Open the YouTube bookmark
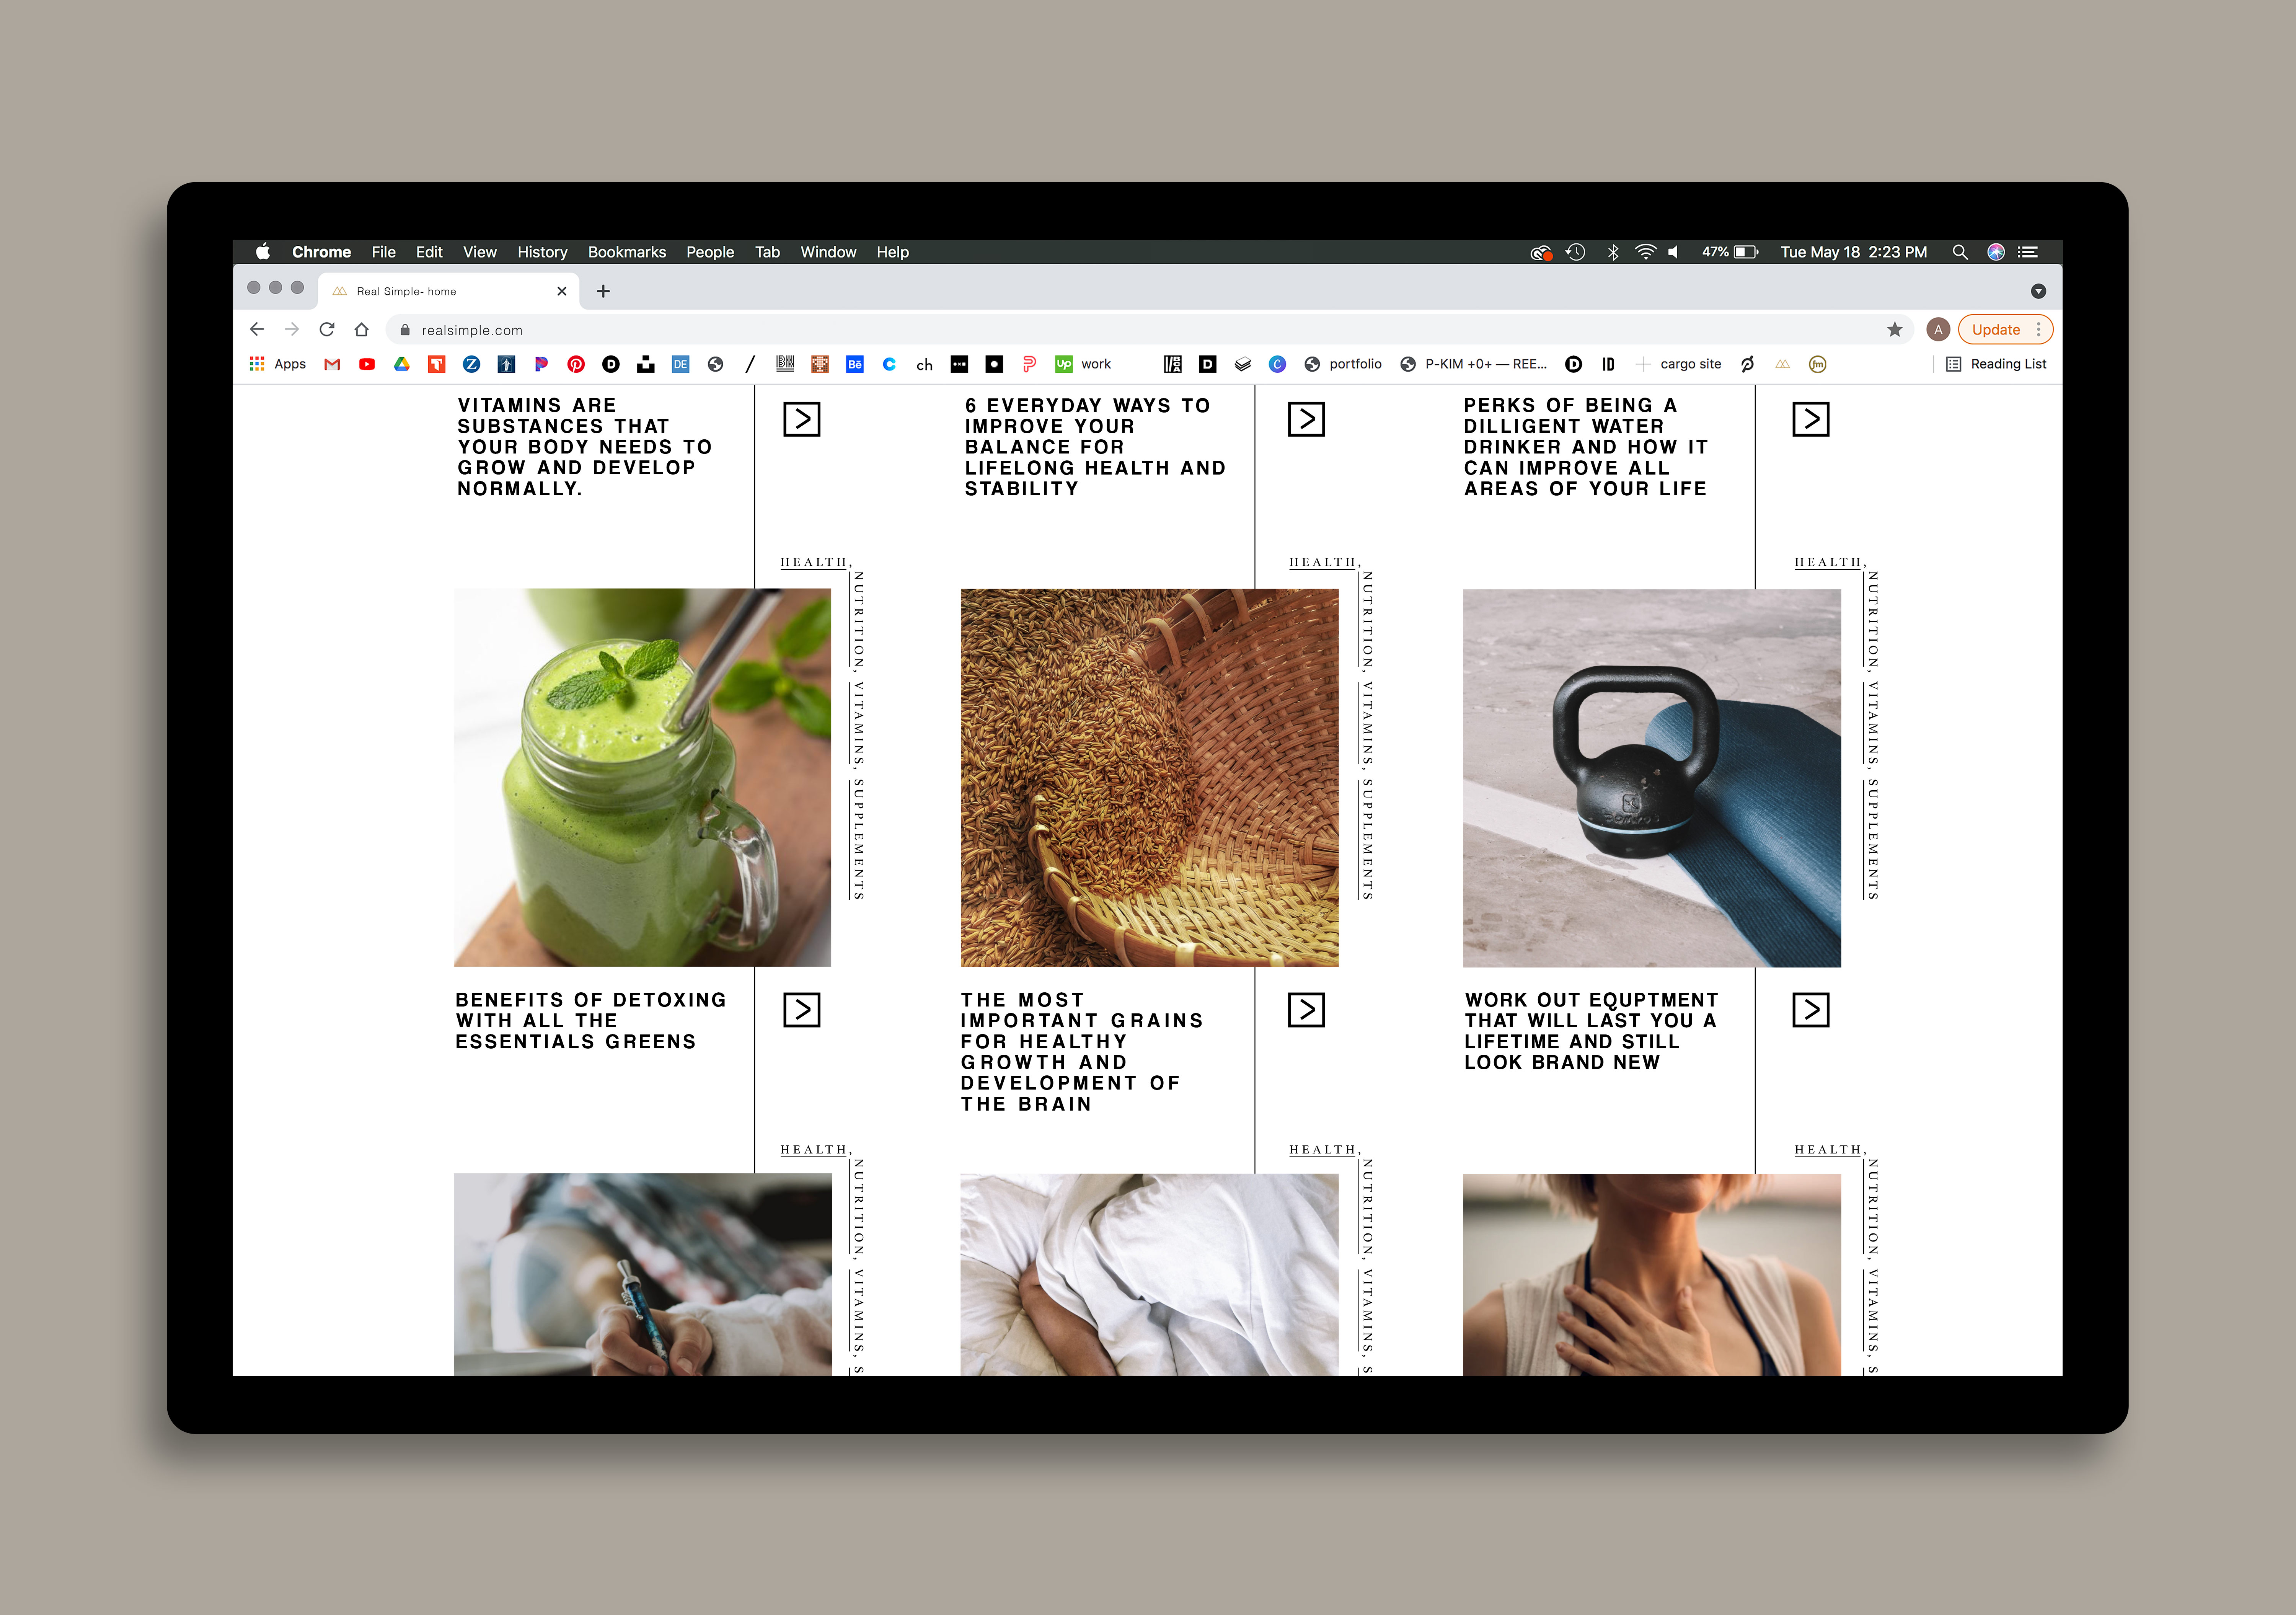 (367, 364)
